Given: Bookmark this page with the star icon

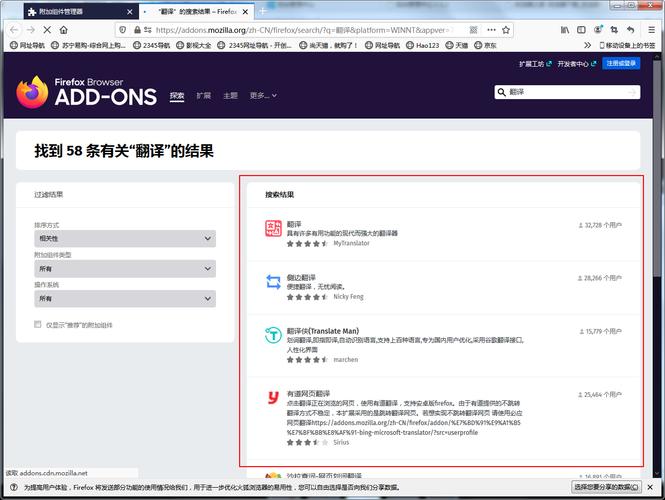Looking at the screenshot, I should [x=506, y=30].
